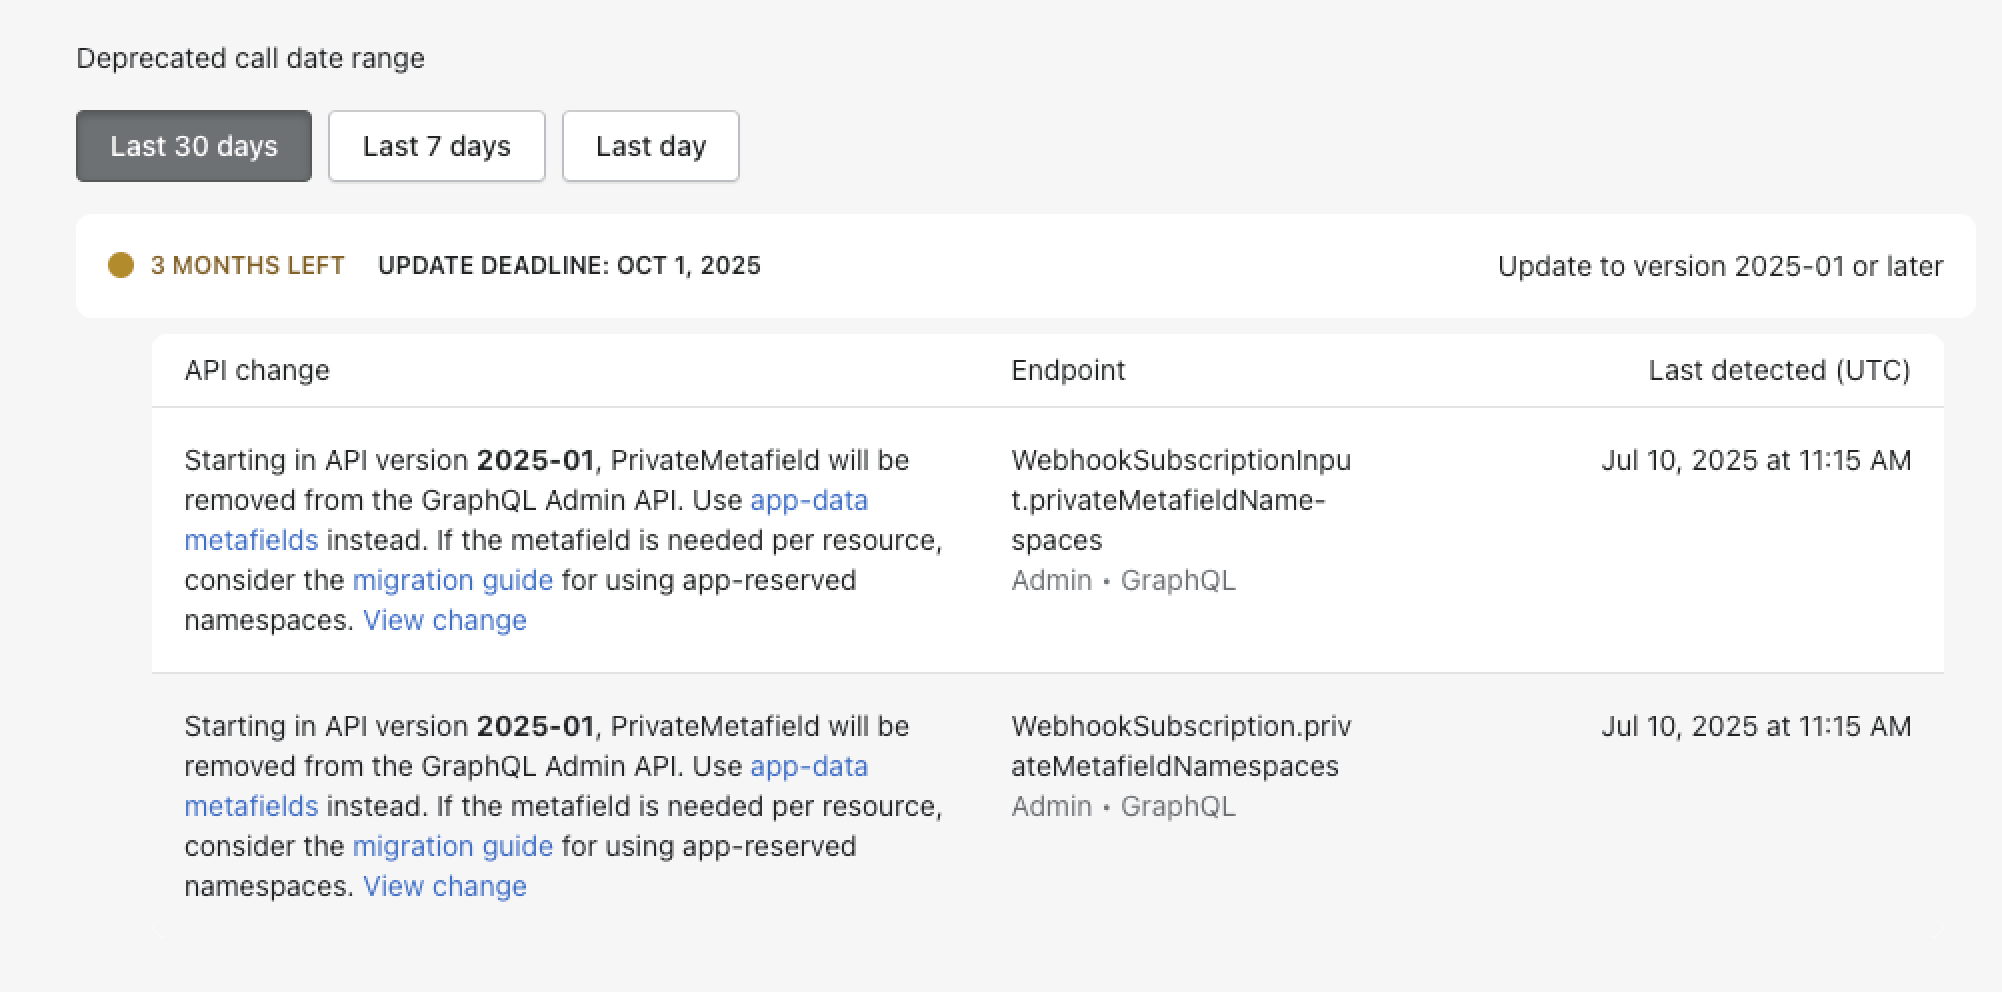Click the Endpoint column header
This screenshot has width=2002, height=992.
point(1068,370)
